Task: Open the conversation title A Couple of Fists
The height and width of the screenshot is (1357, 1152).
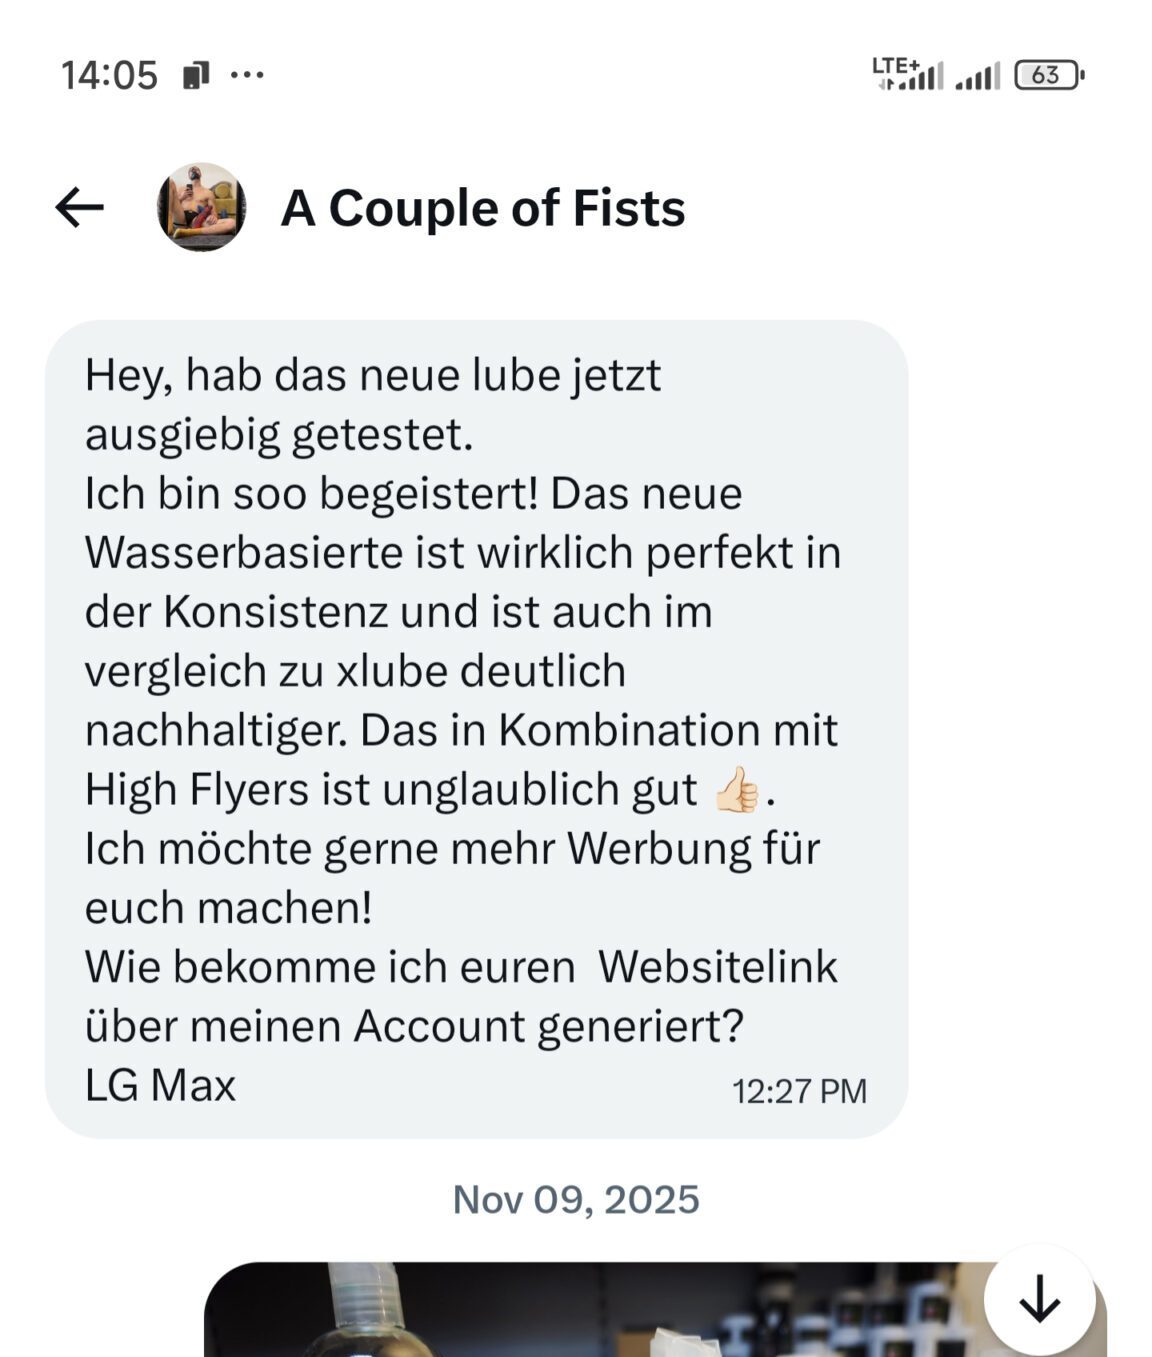Action: [x=483, y=208]
